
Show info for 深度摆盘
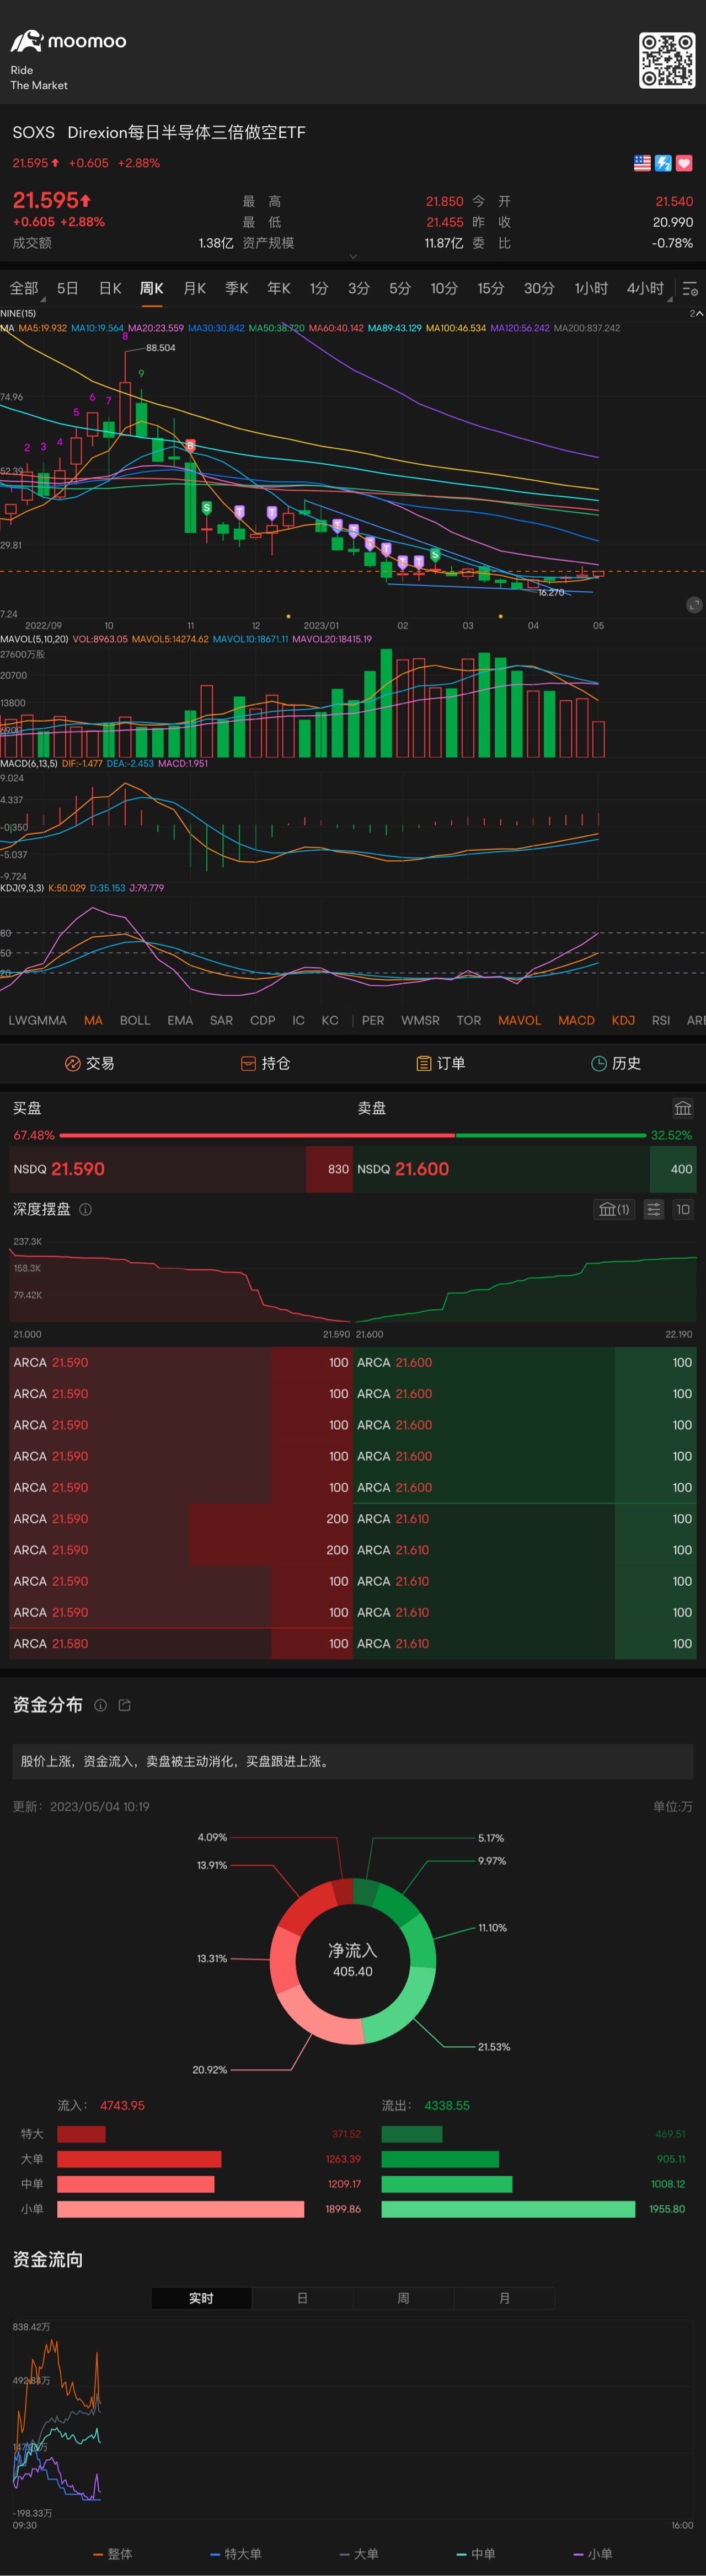[x=86, y=1209]
